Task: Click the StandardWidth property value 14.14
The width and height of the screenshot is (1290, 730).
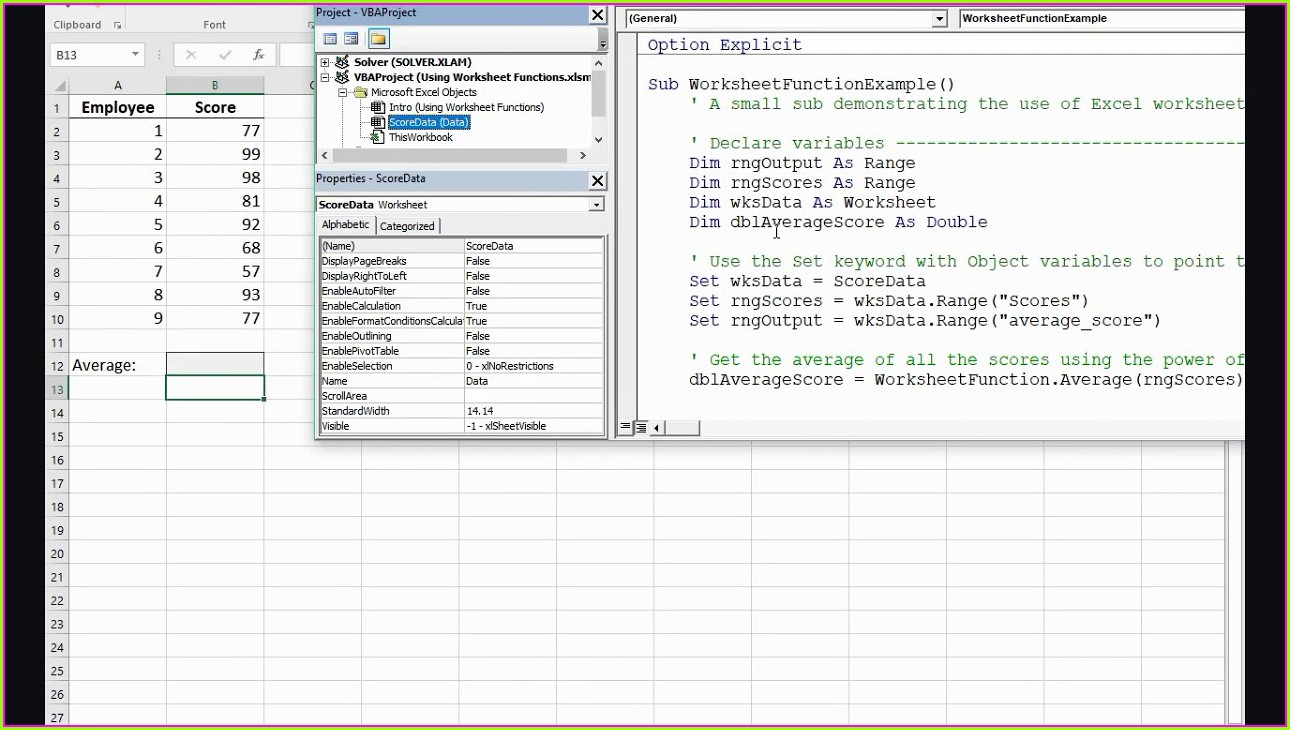Action: (533, 411)
